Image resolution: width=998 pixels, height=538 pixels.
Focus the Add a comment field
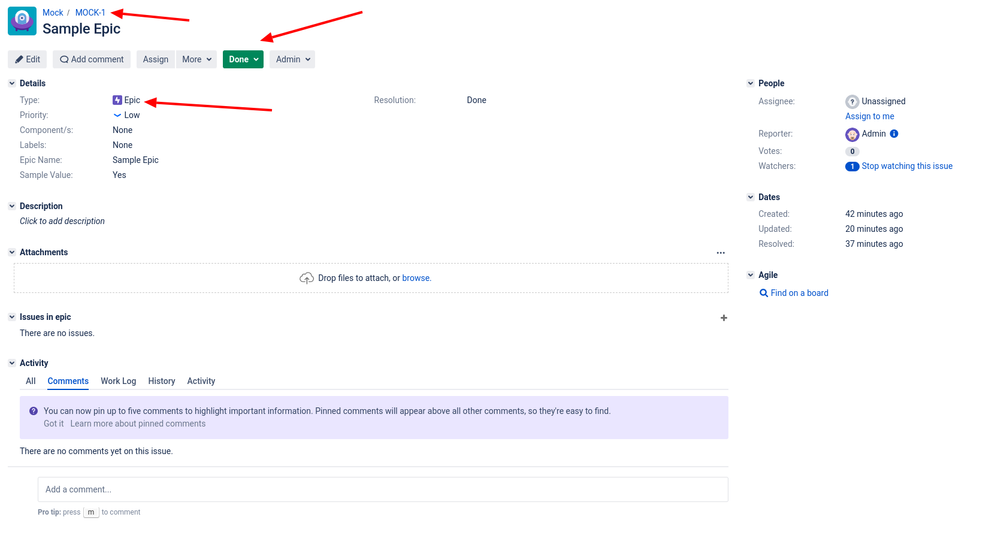383,490
